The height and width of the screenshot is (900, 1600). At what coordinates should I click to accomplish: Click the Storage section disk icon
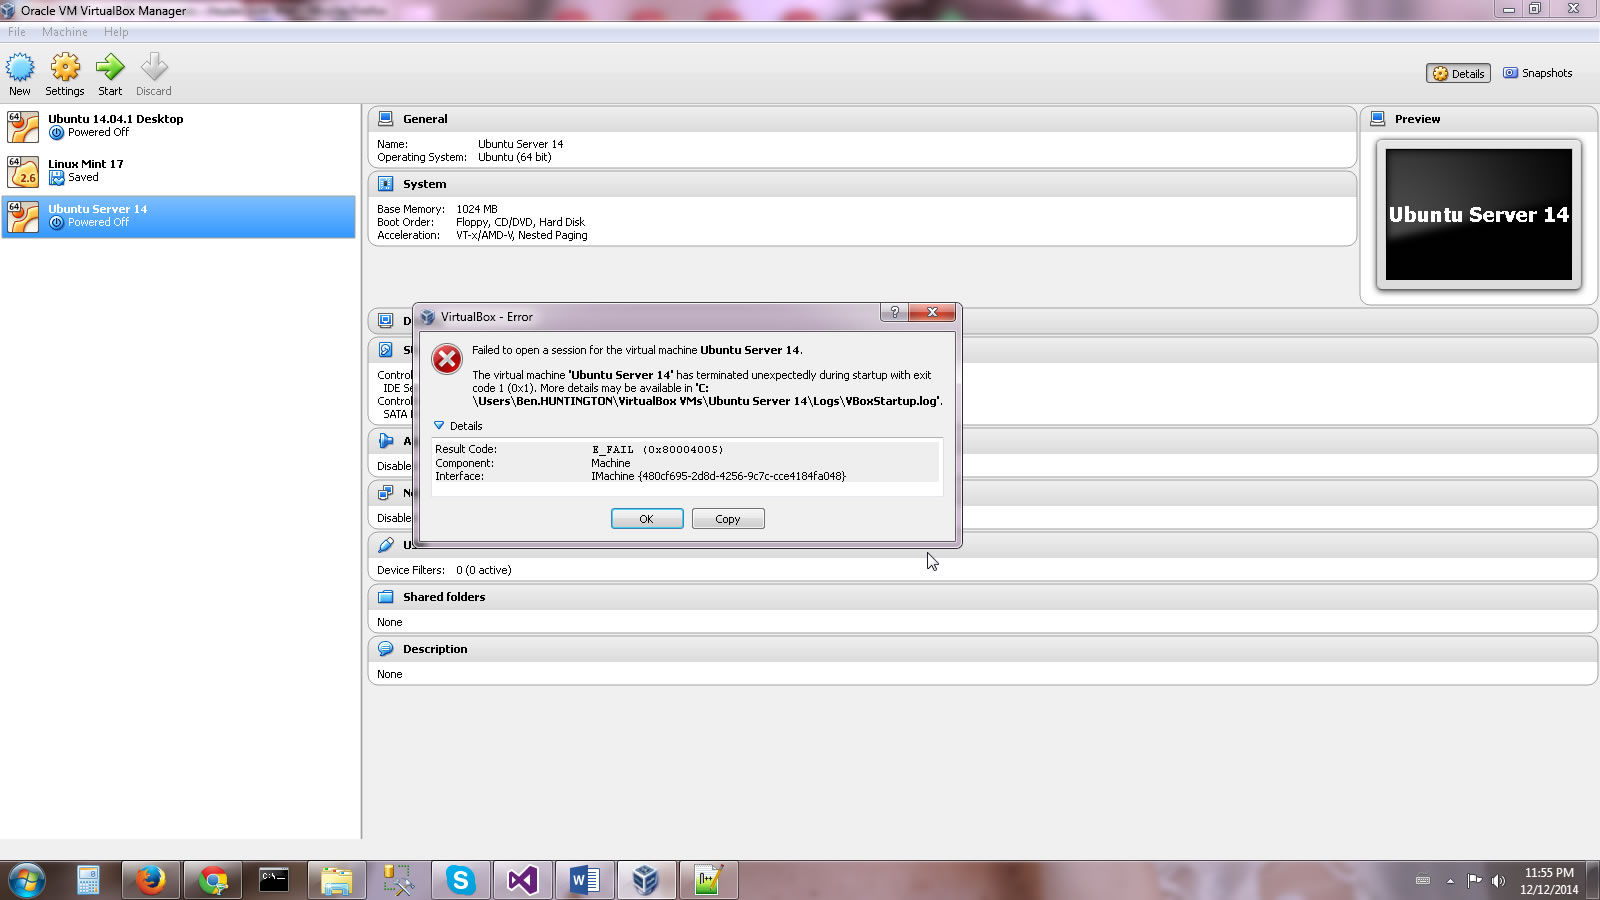tap(386, 350)
